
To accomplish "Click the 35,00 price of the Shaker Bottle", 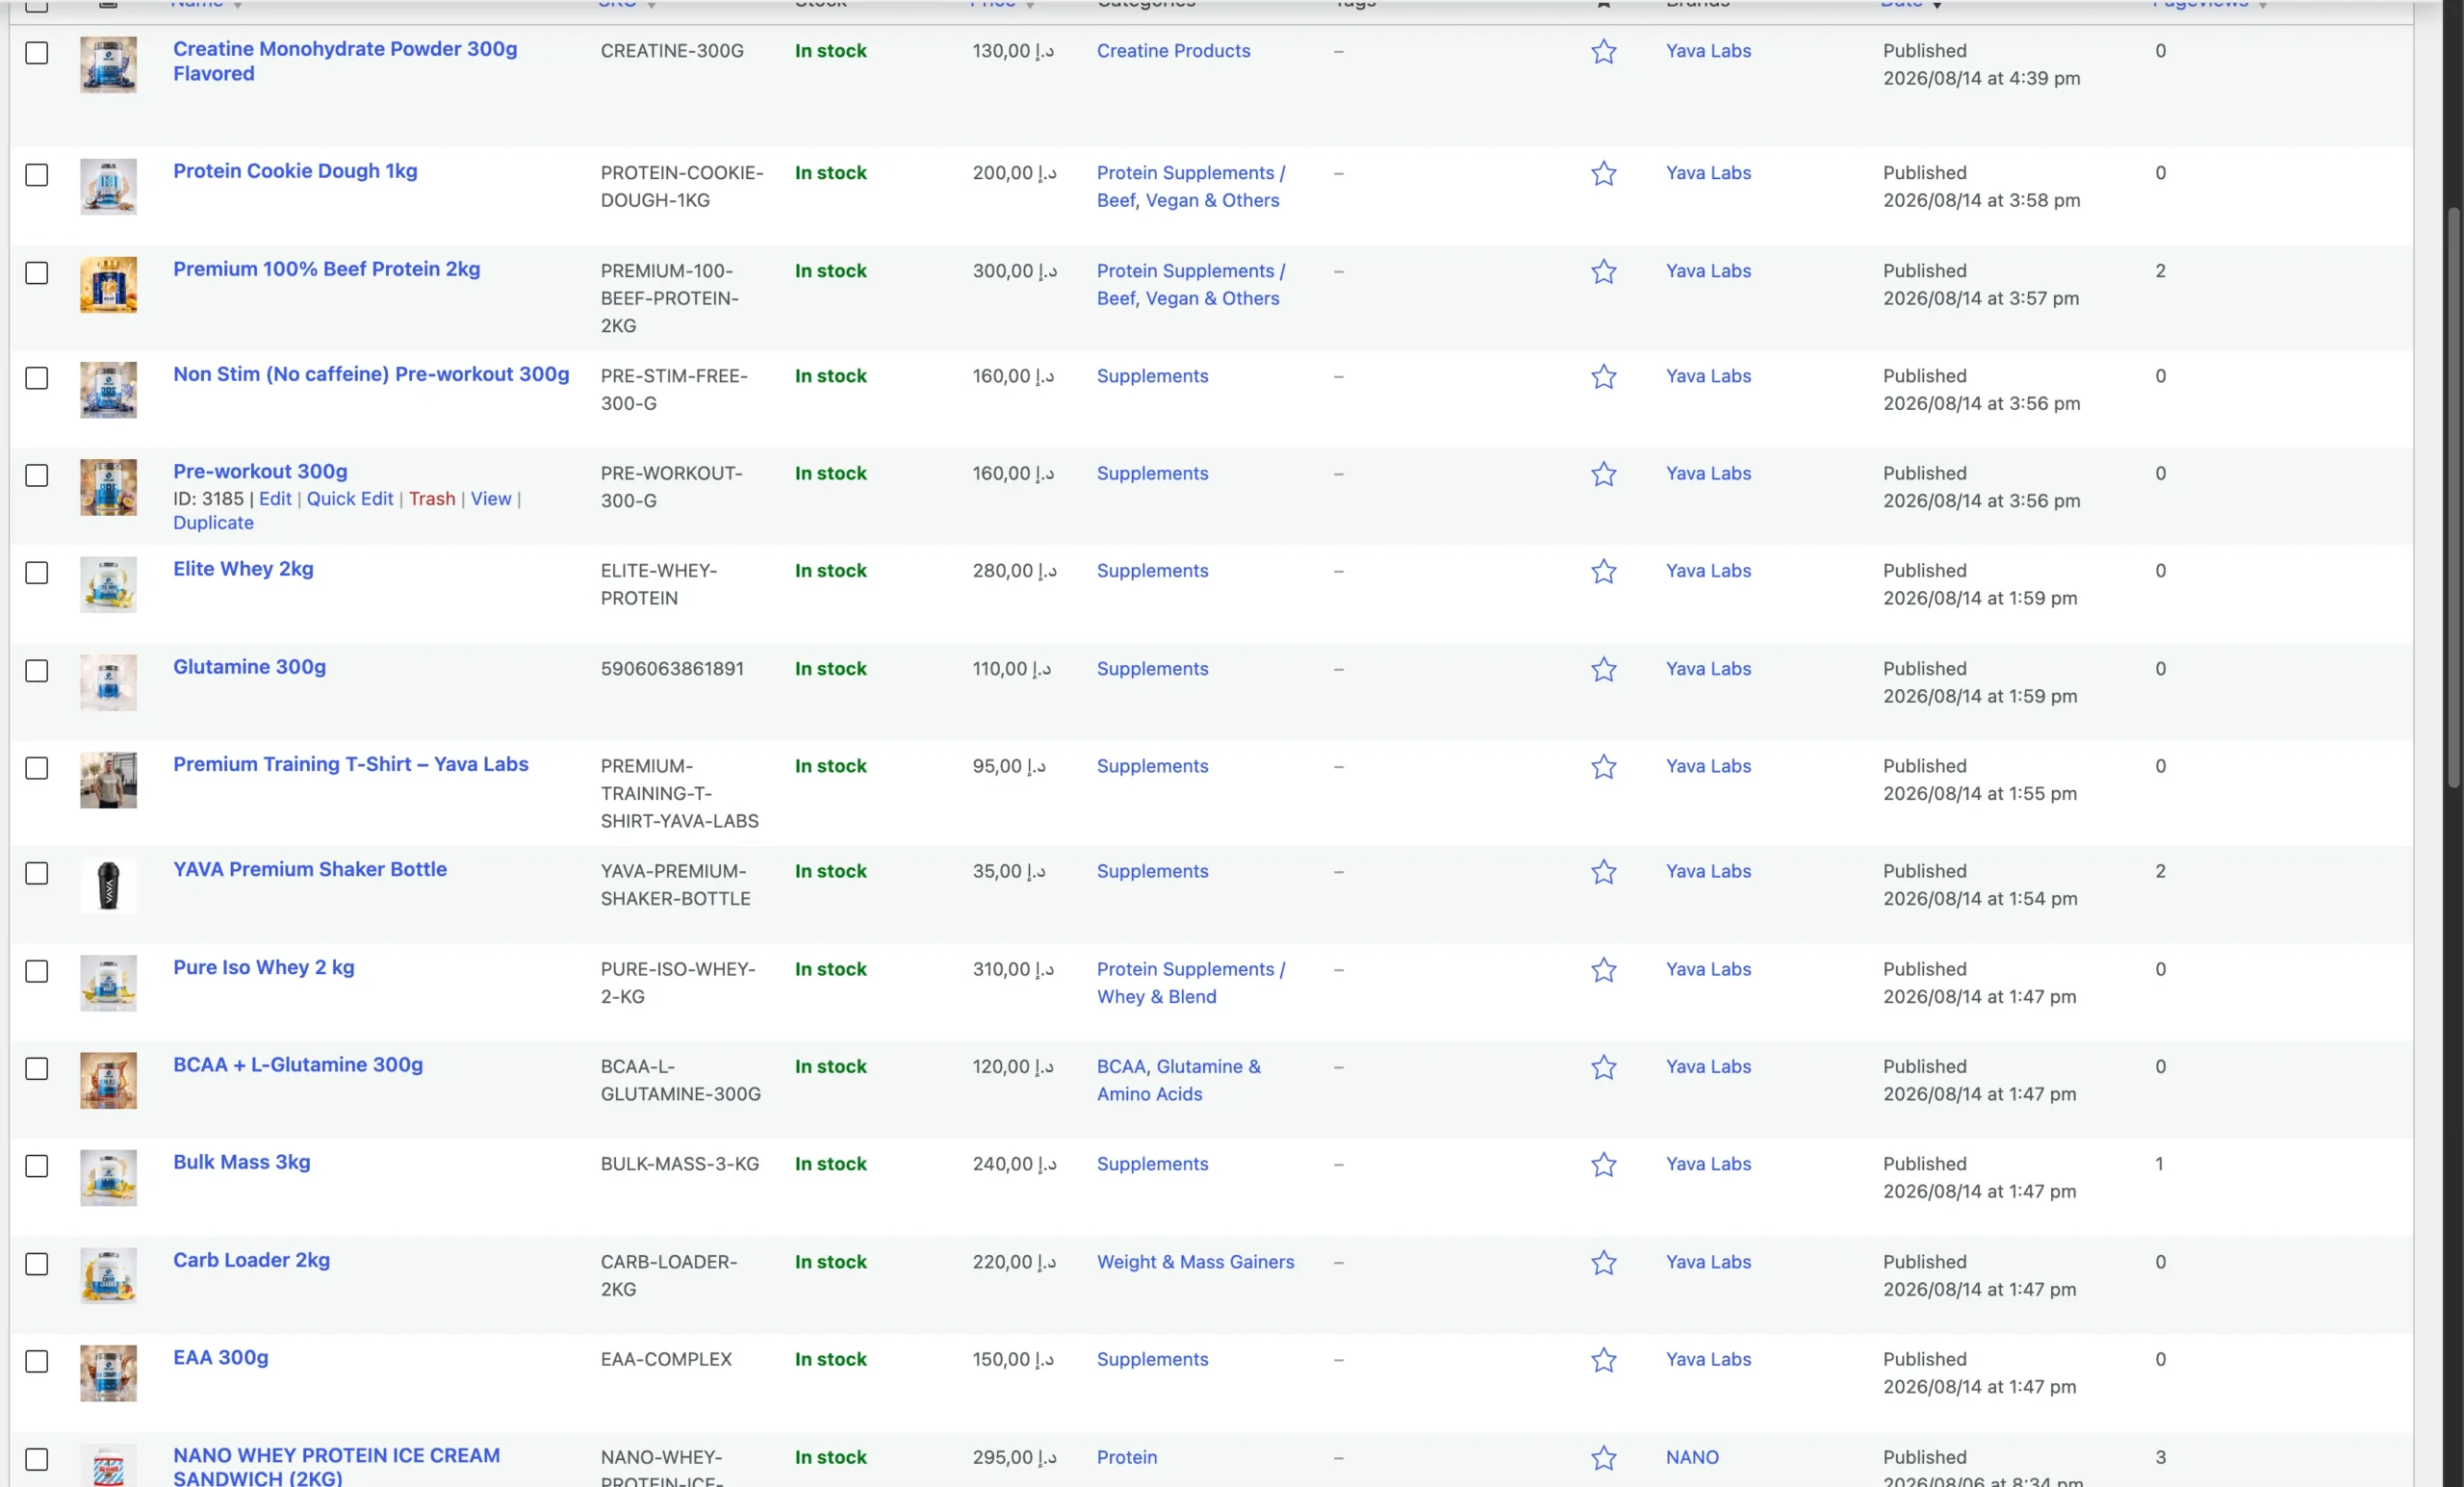I will 1009,871.
